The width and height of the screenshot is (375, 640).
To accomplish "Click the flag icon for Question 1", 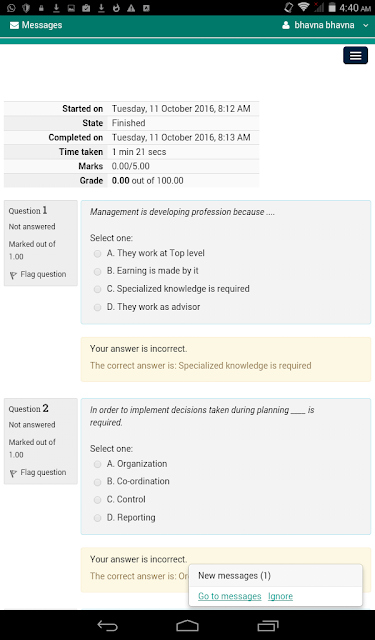I will (13, 276).
